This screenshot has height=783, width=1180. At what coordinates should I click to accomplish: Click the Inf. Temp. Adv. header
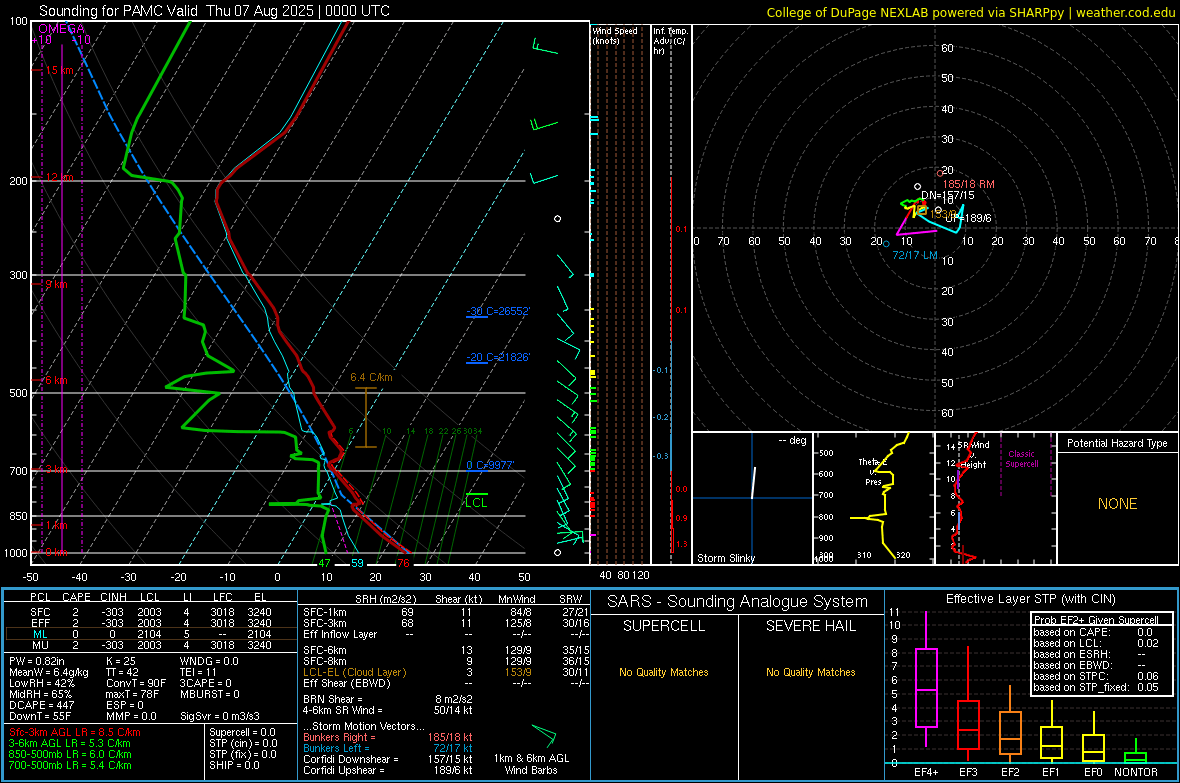tap(670, 41)
